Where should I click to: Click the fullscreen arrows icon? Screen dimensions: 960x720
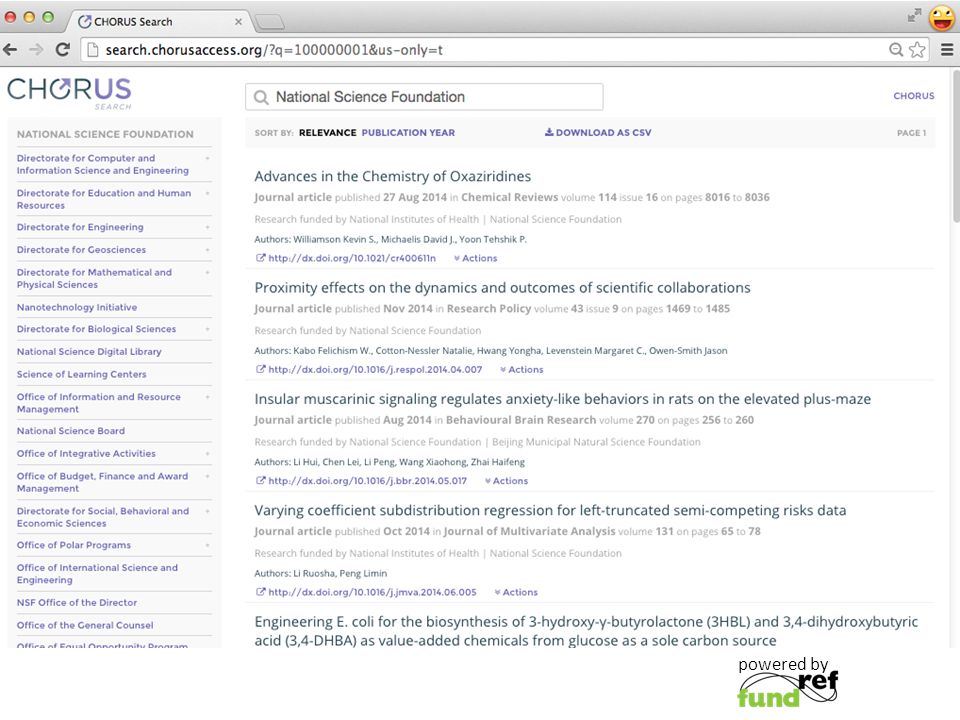click(x=914, y=15)
